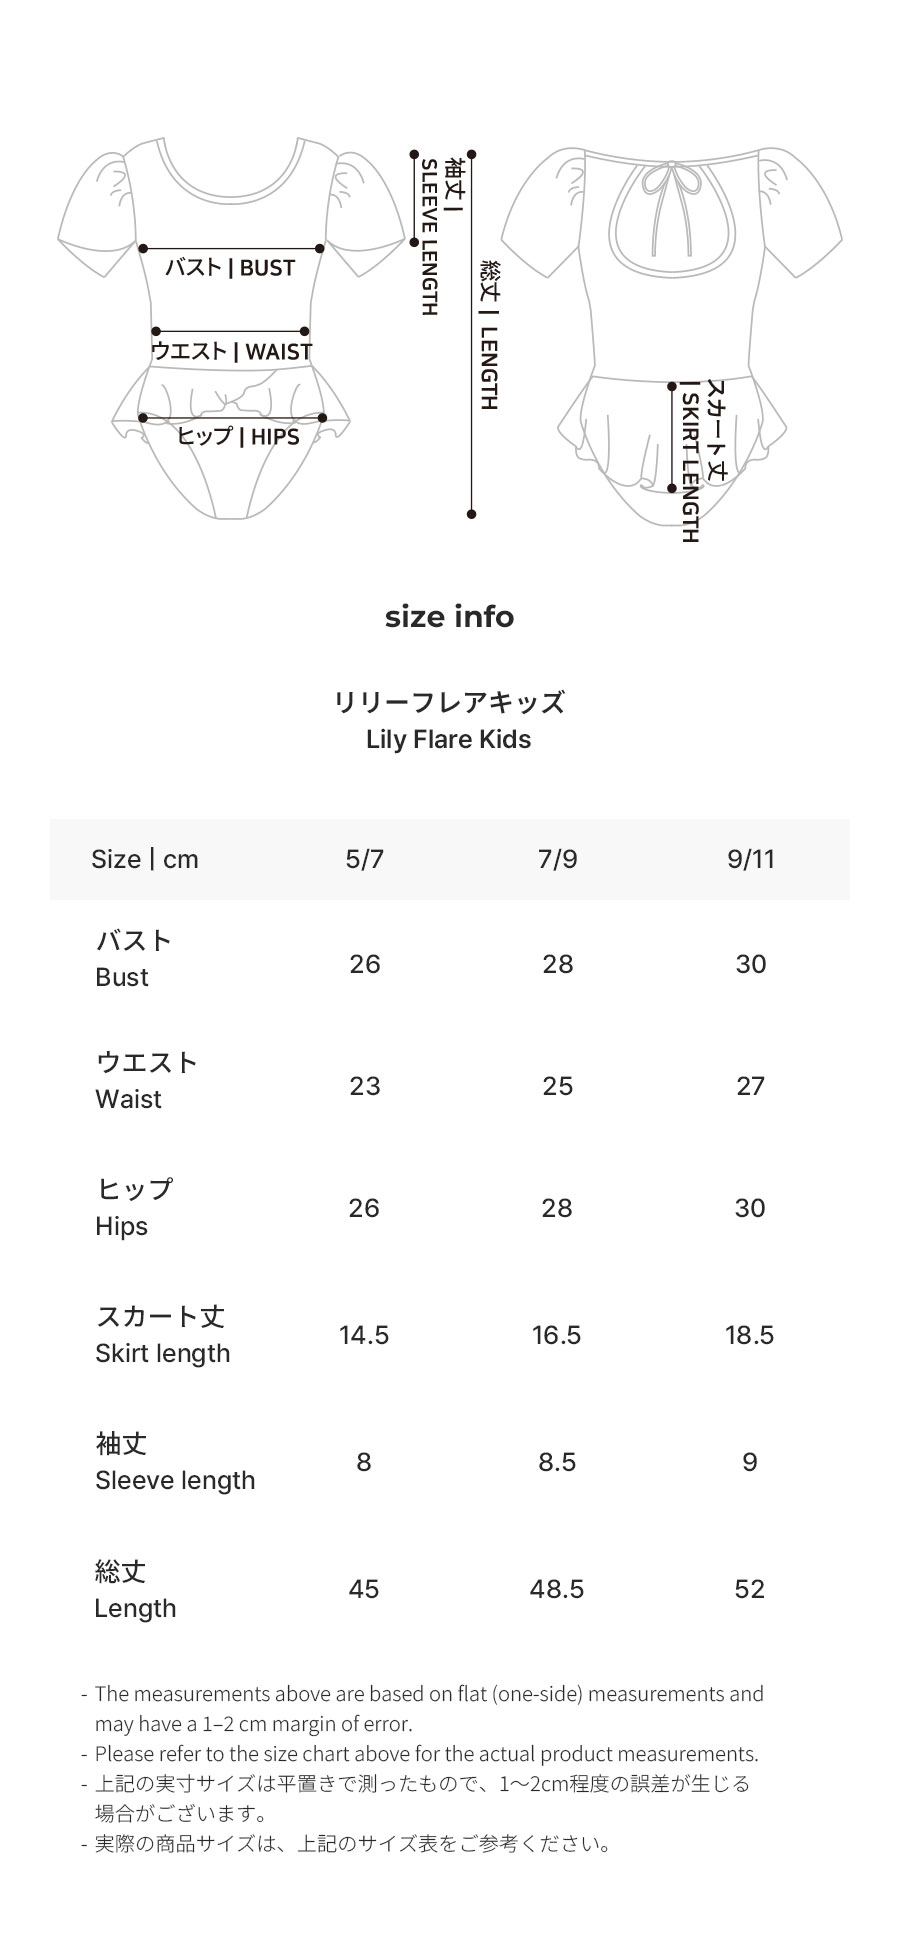Click the flat measurements margin of error note
The width and height of the screenshot is (900, 1955).
tap(429, 1709)
